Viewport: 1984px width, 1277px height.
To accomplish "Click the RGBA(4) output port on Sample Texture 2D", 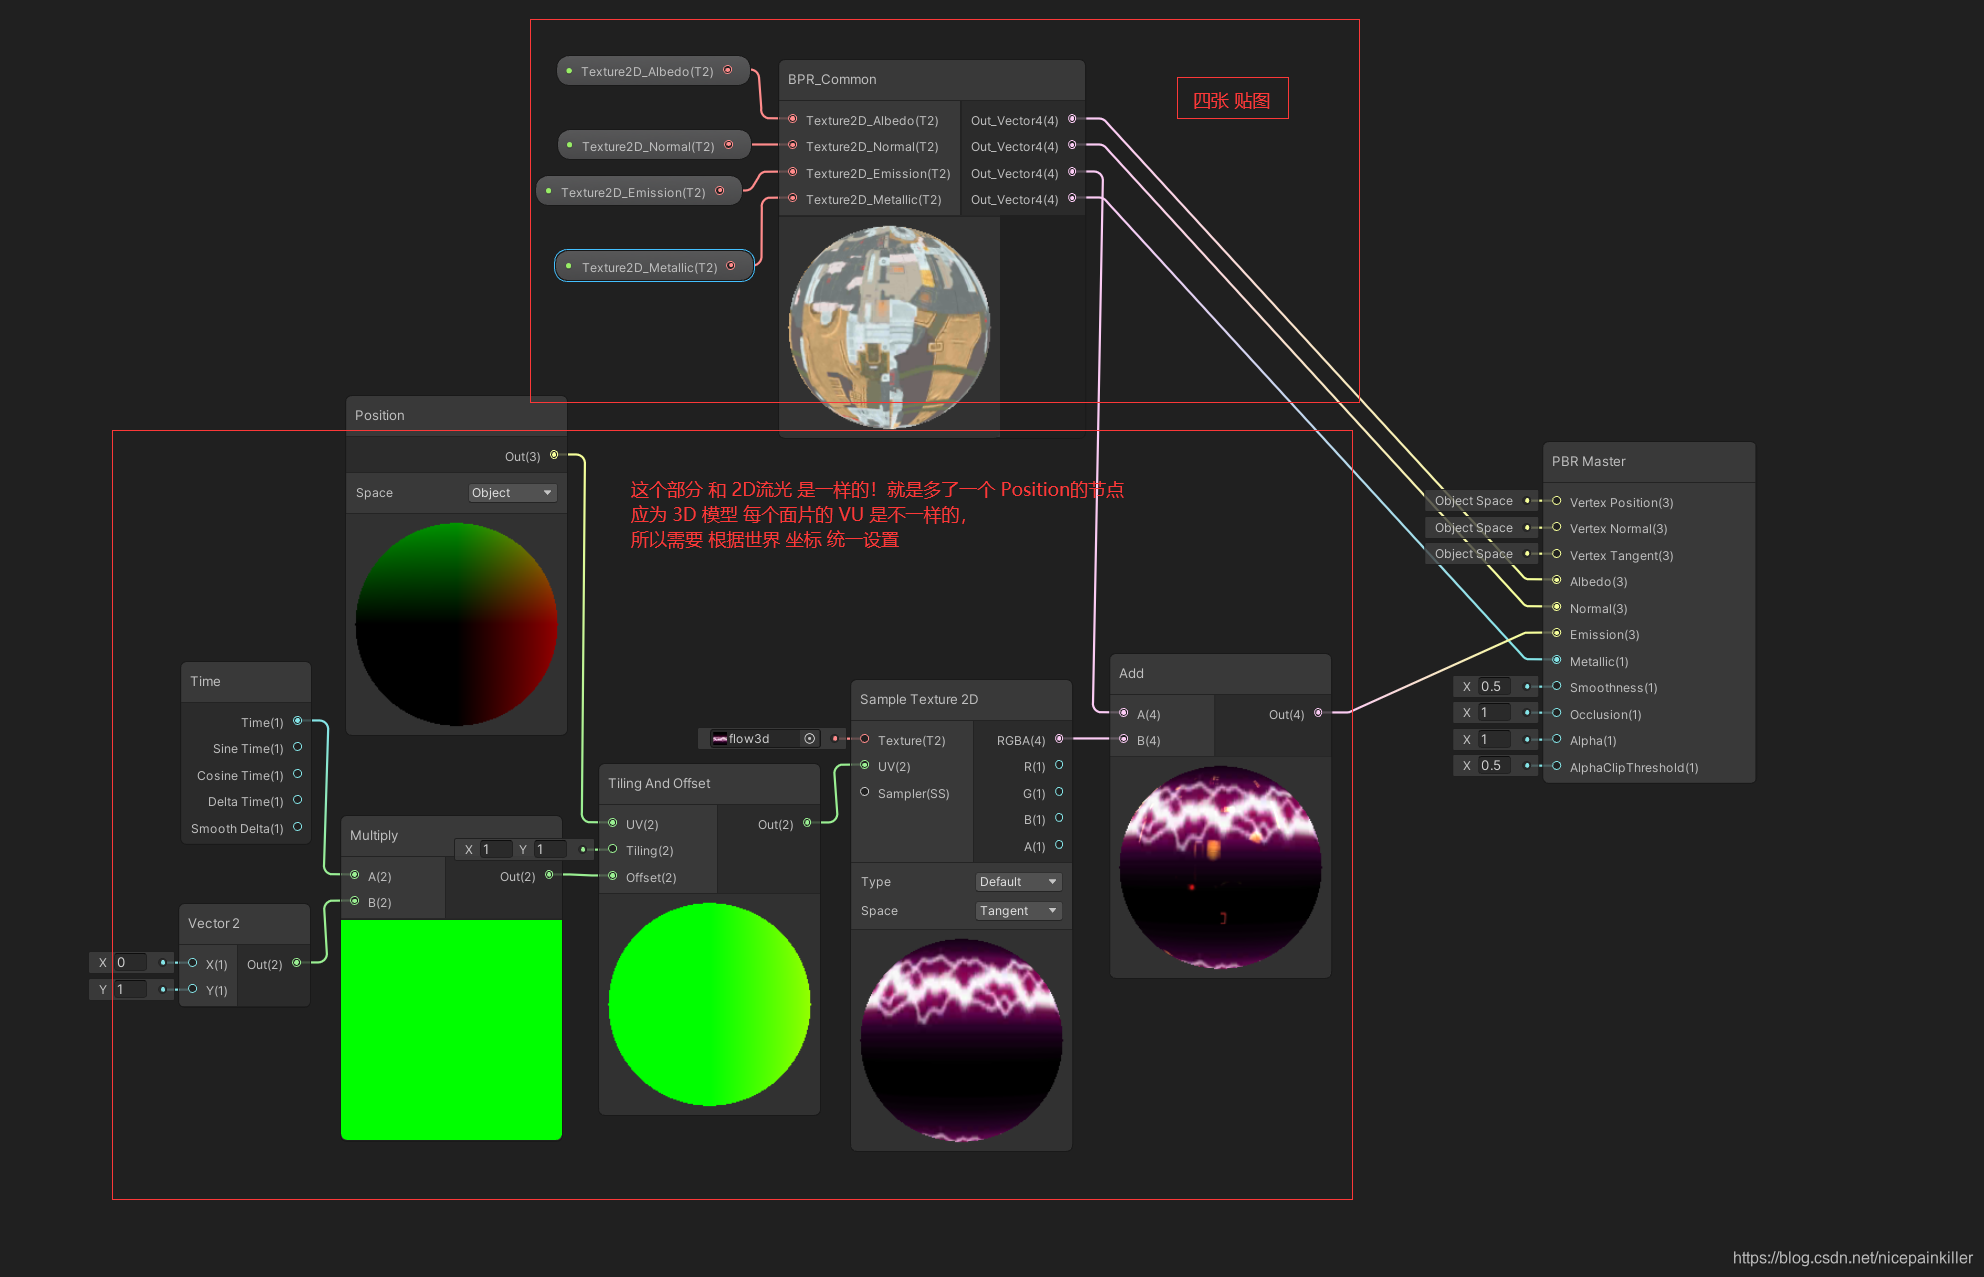I will click(1059, 740).
